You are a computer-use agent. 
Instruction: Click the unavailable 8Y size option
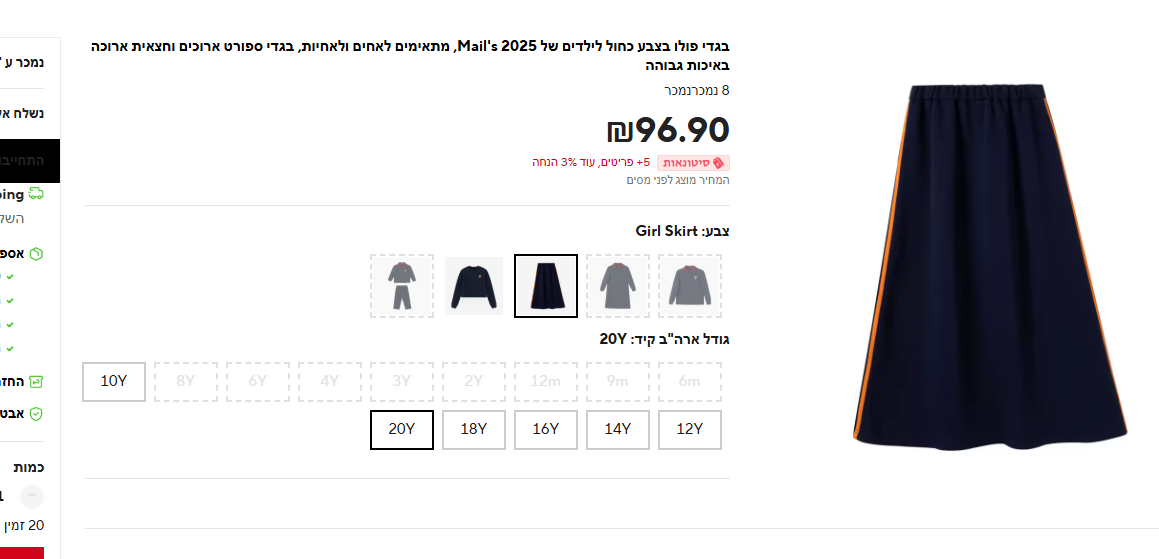click(x=185, y=382)
